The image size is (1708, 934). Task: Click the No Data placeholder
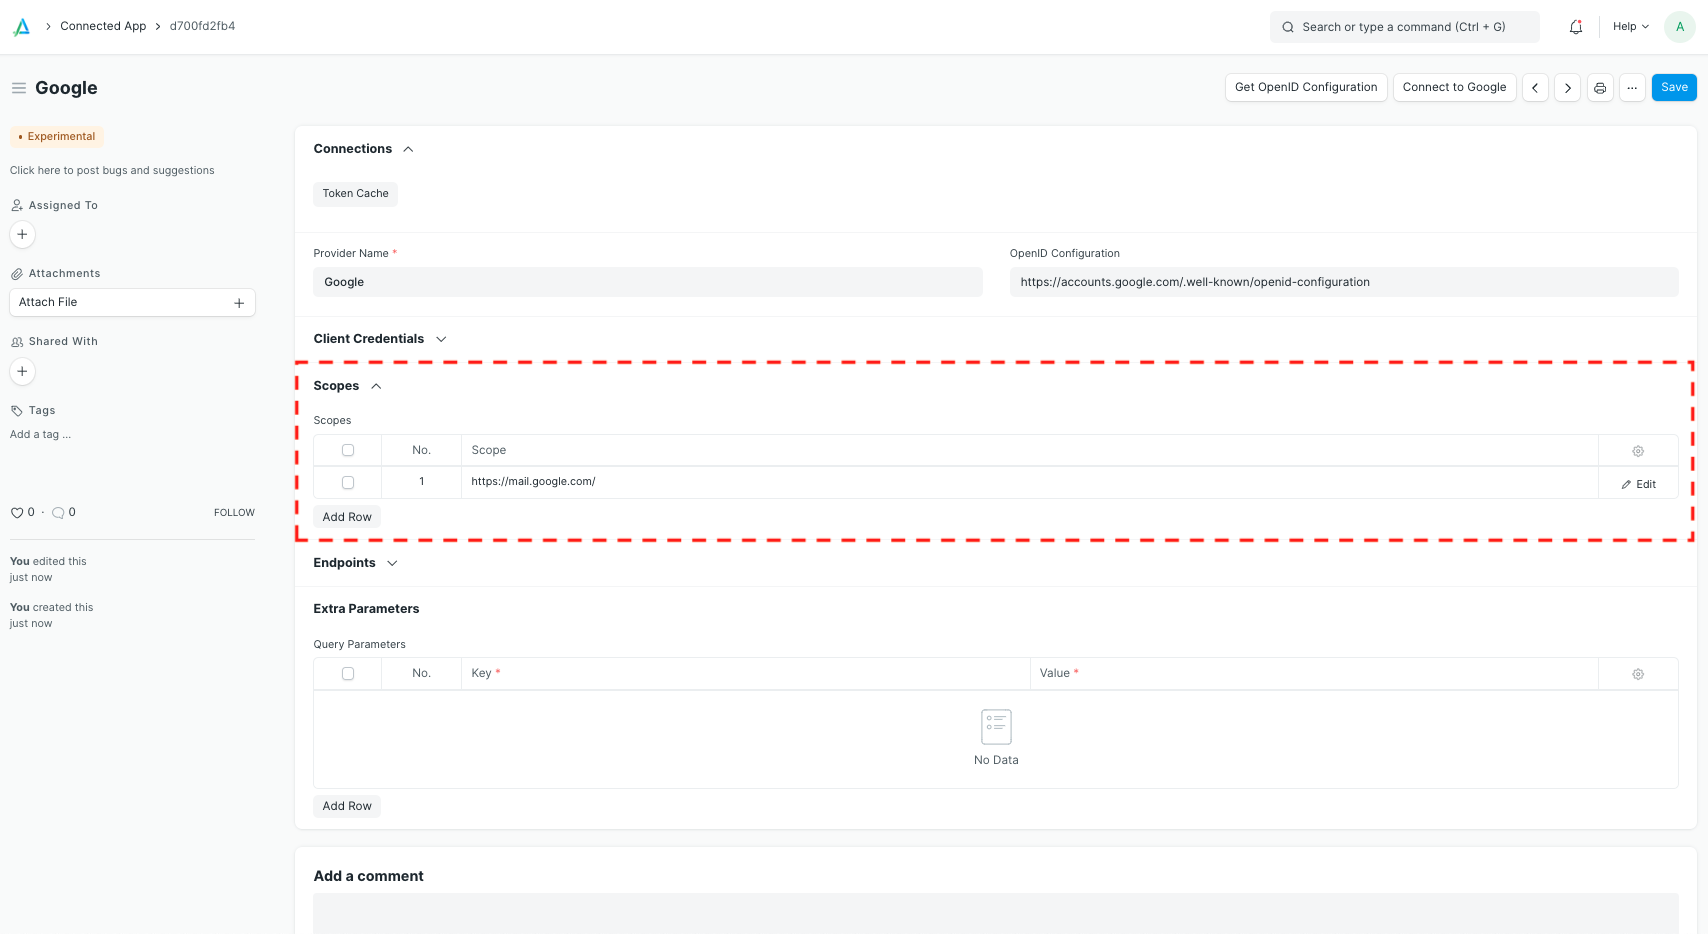click(996, 739)
